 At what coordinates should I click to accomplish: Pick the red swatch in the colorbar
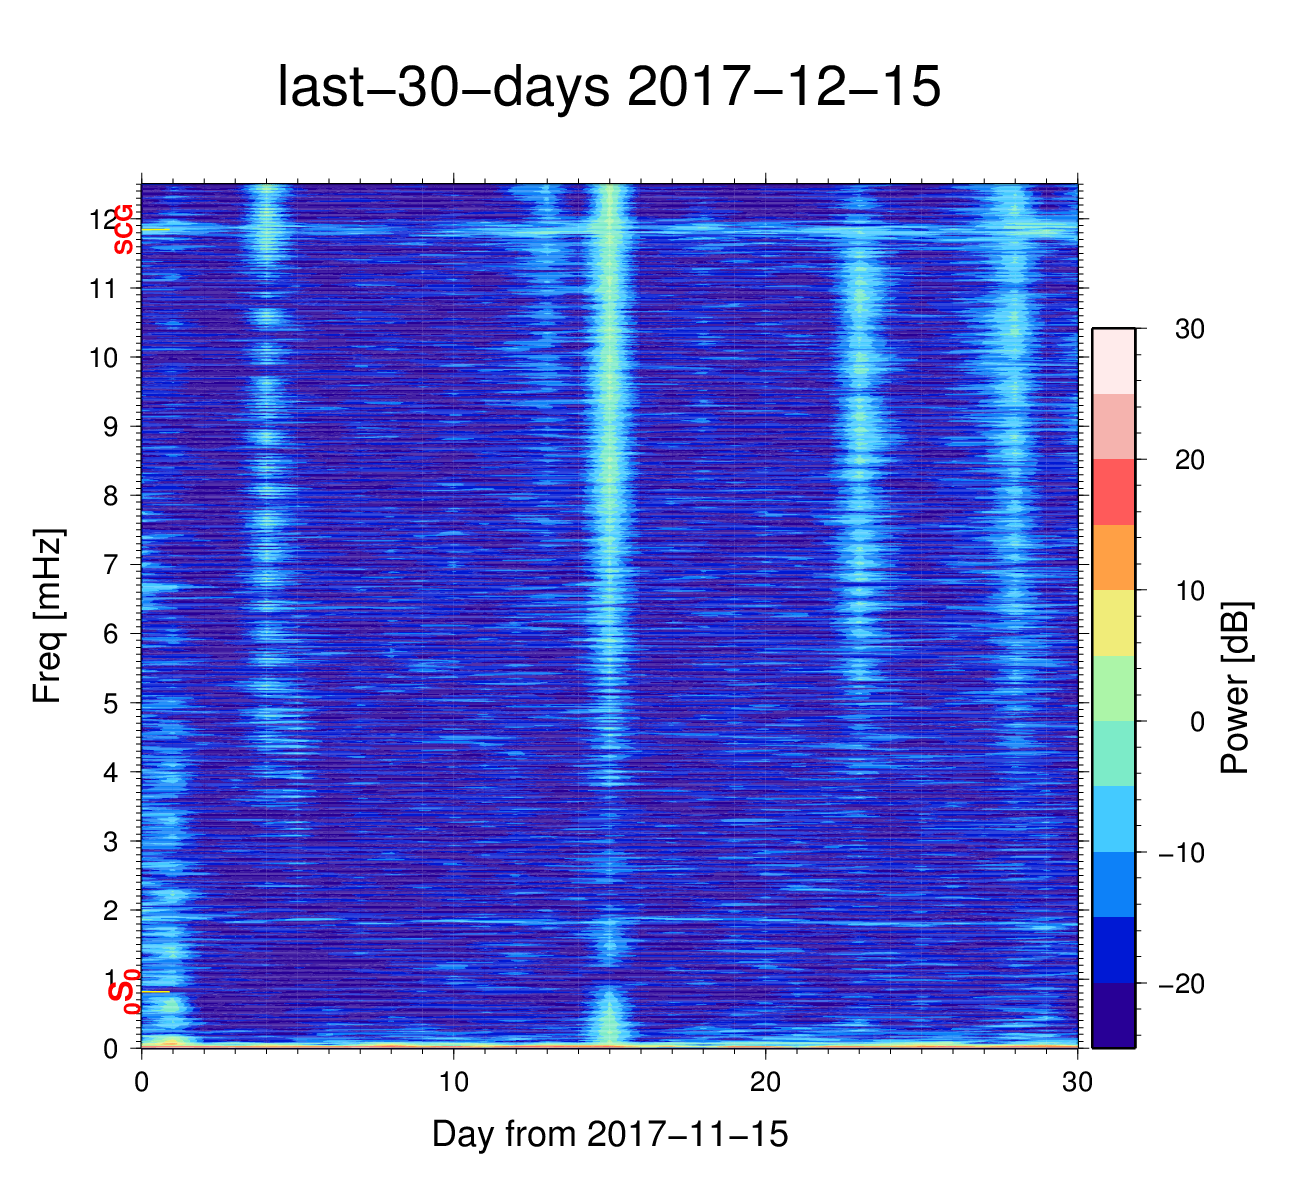[x=1113, y=492]
